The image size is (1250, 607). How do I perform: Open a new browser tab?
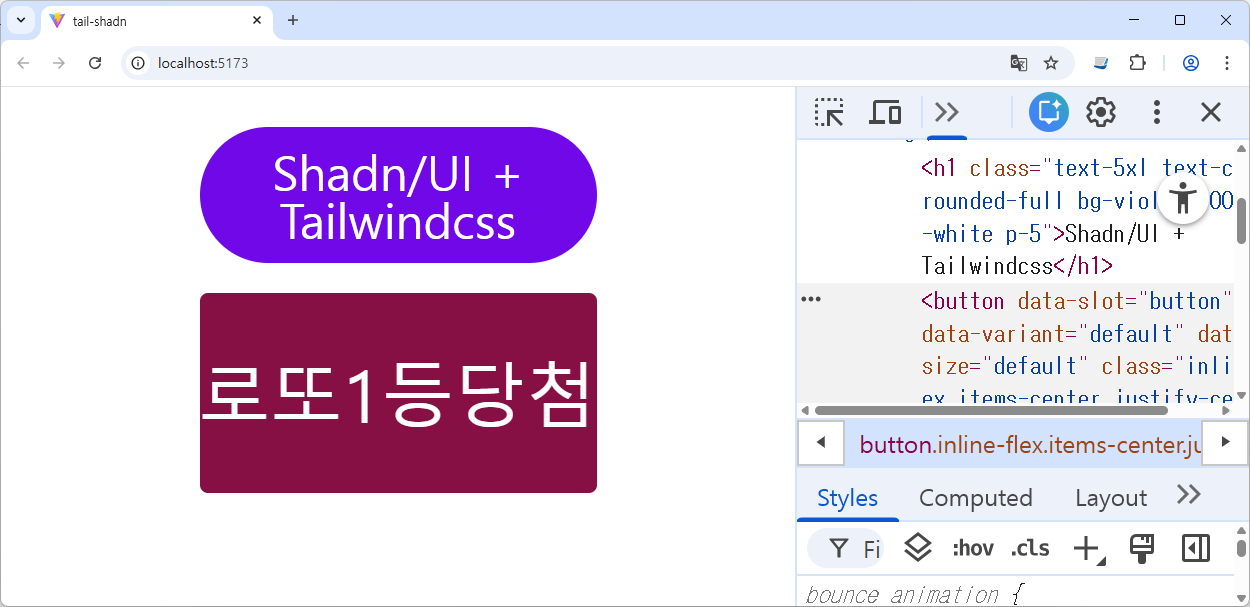pos(293,20)
